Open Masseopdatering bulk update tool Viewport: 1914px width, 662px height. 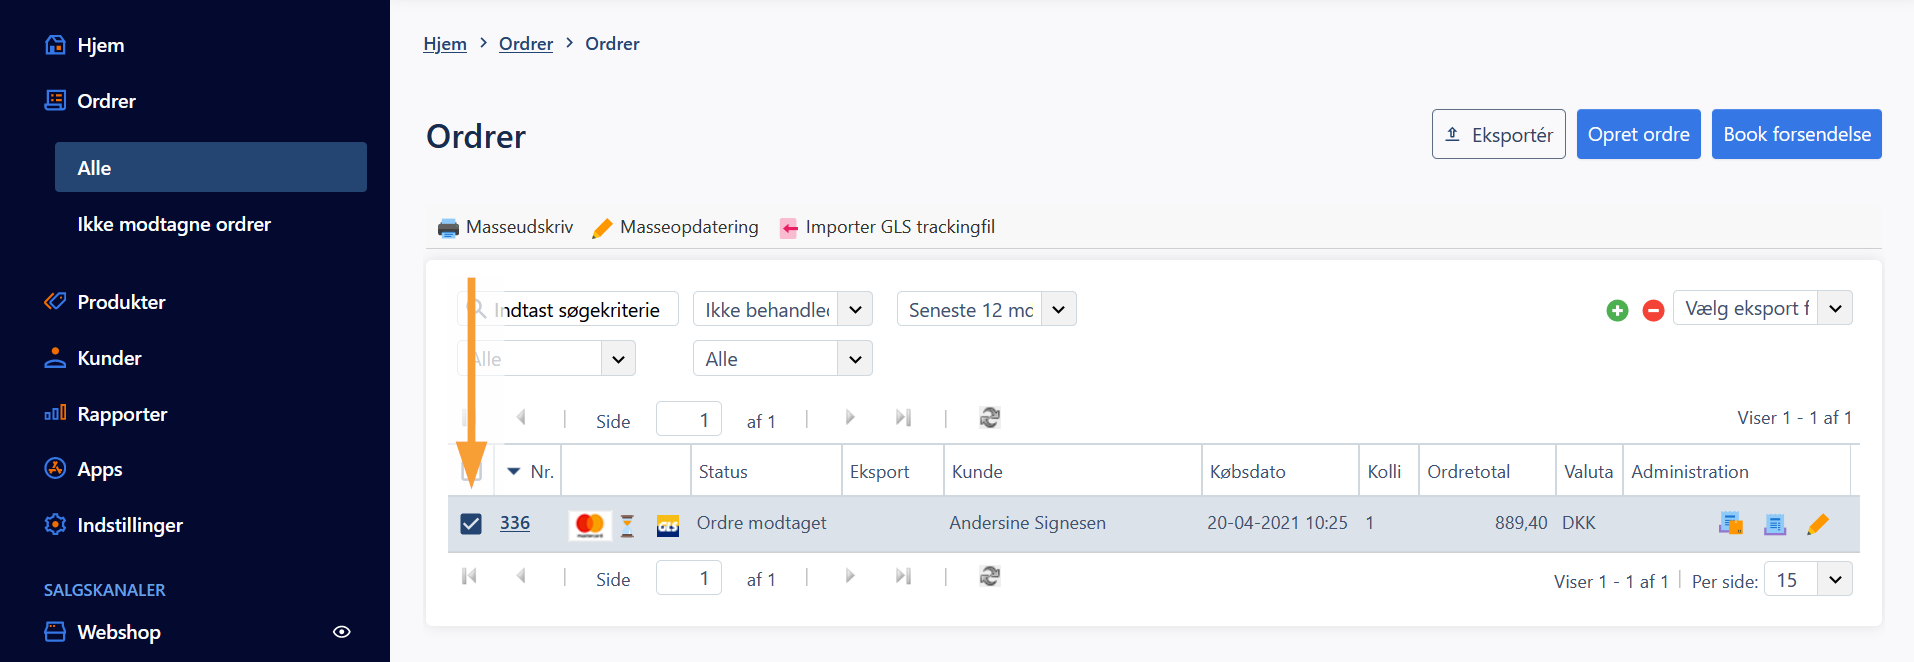tap(676, 227)
